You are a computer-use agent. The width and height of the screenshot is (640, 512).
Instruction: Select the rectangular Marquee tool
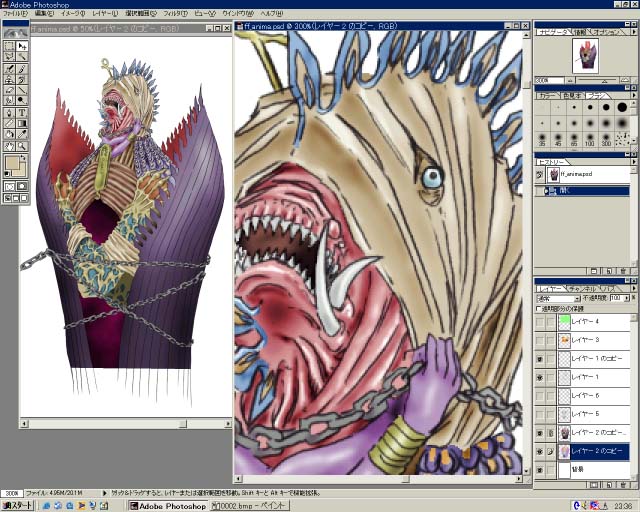pos(9,46)
